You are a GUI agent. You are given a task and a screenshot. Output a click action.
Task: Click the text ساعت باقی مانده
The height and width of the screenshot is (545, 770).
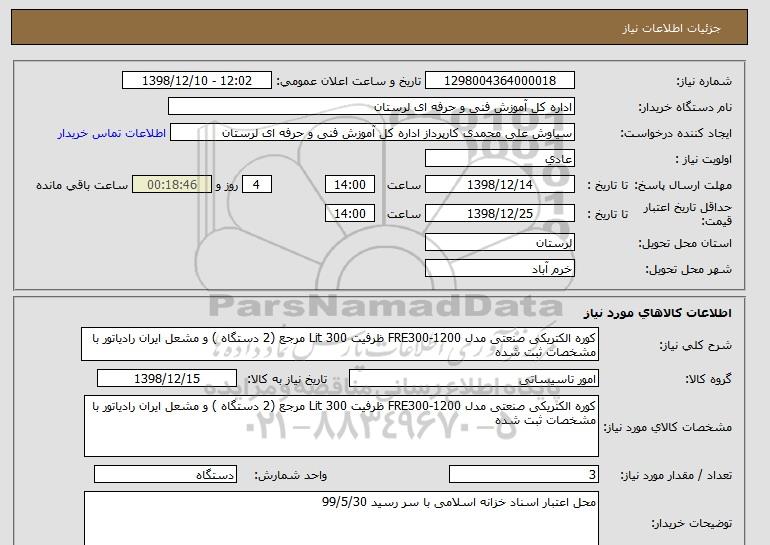click(x=82, y=185)
